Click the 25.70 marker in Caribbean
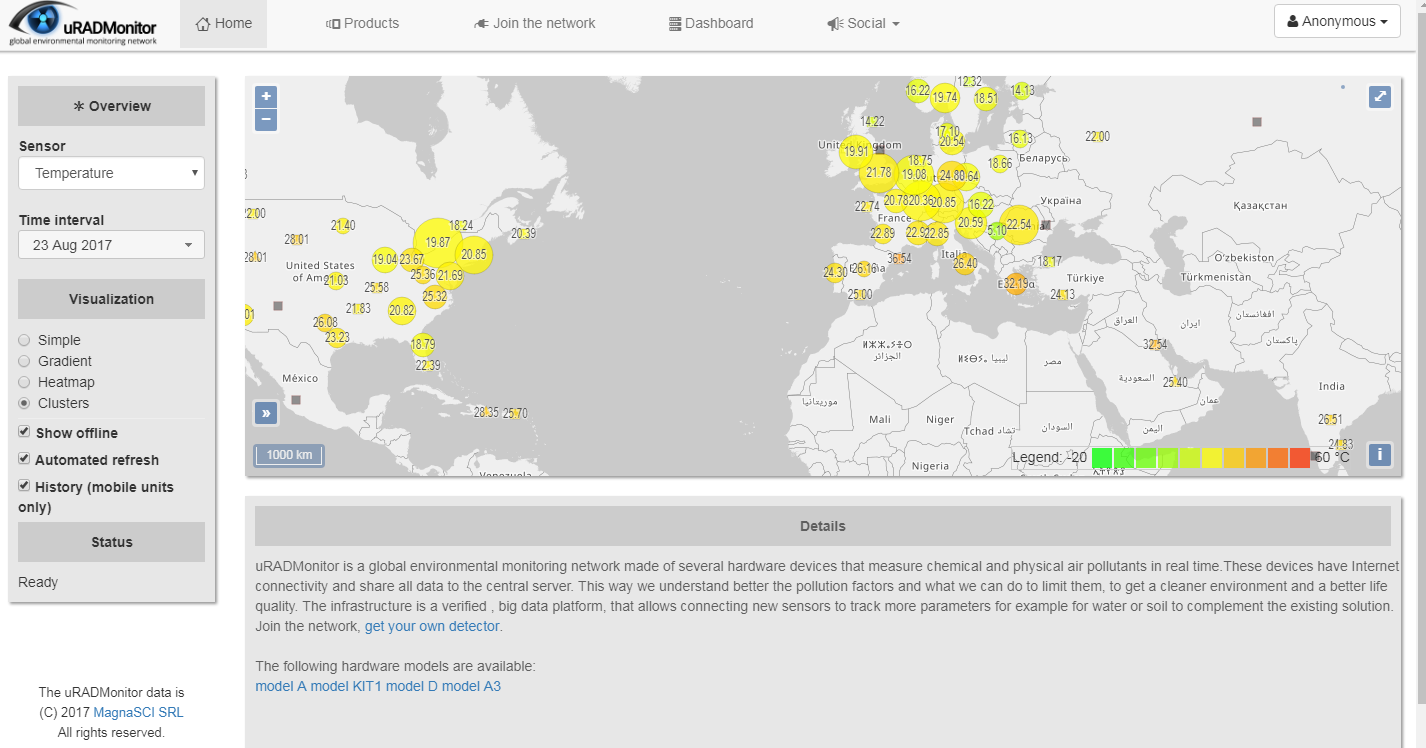Viewport: 1426px width, 748px height. pos(515,413)
